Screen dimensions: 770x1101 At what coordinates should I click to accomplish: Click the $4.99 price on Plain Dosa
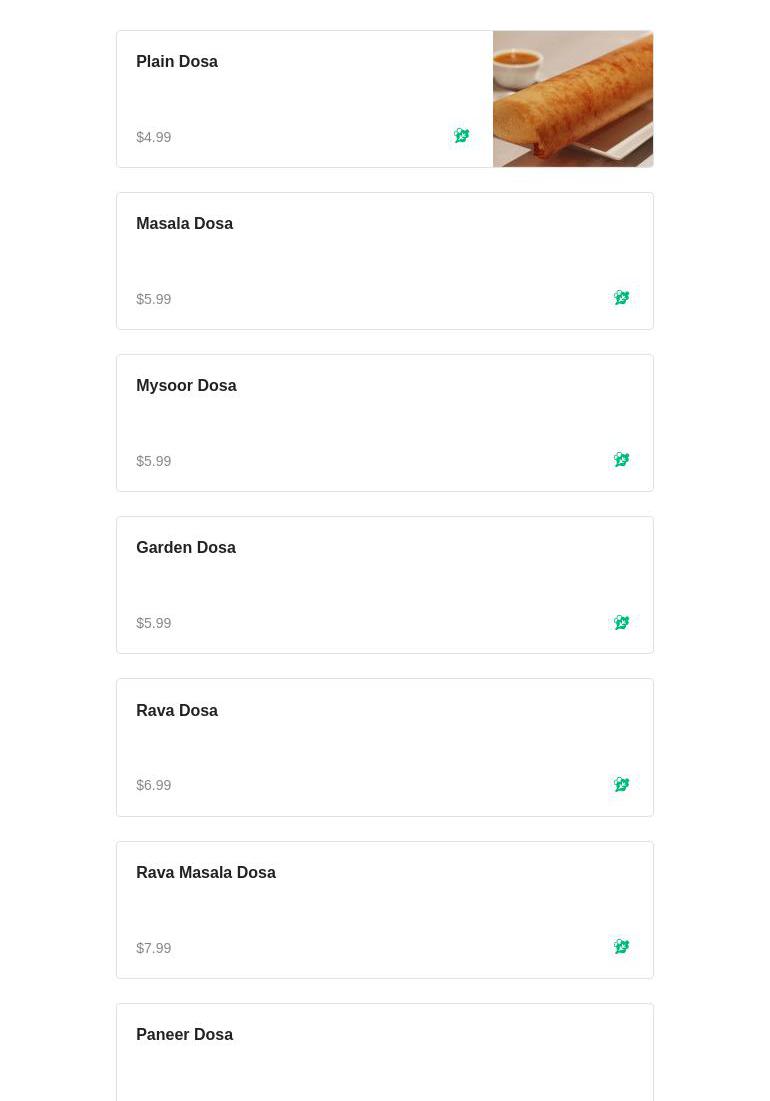click(154, 137)
